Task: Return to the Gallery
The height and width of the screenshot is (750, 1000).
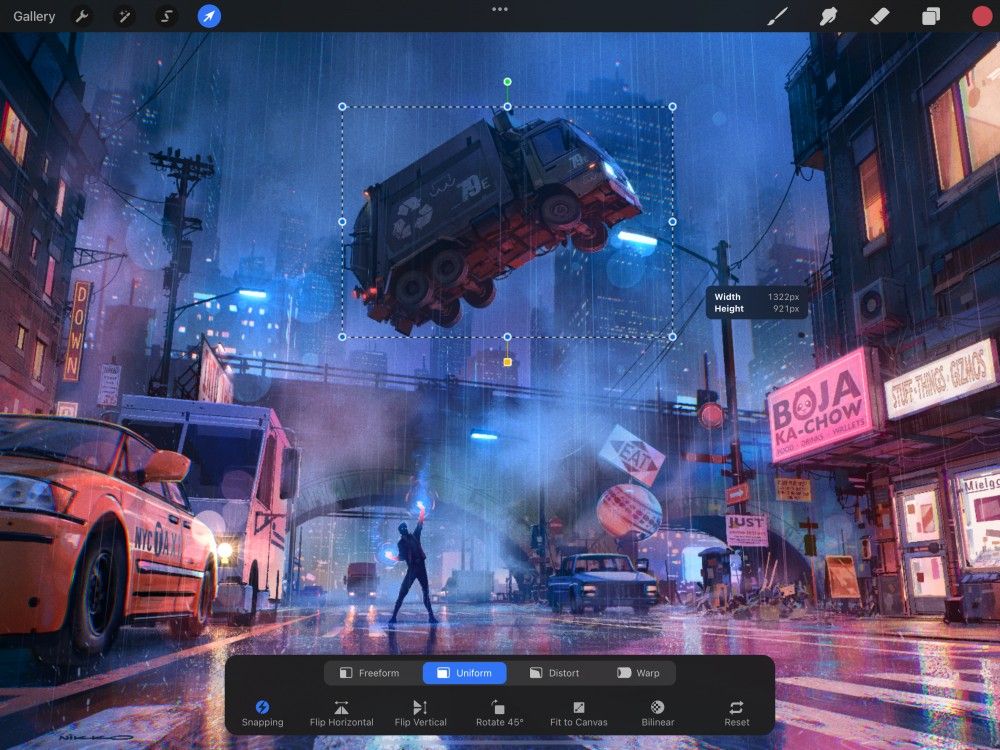Action: [x=32, y=16]
